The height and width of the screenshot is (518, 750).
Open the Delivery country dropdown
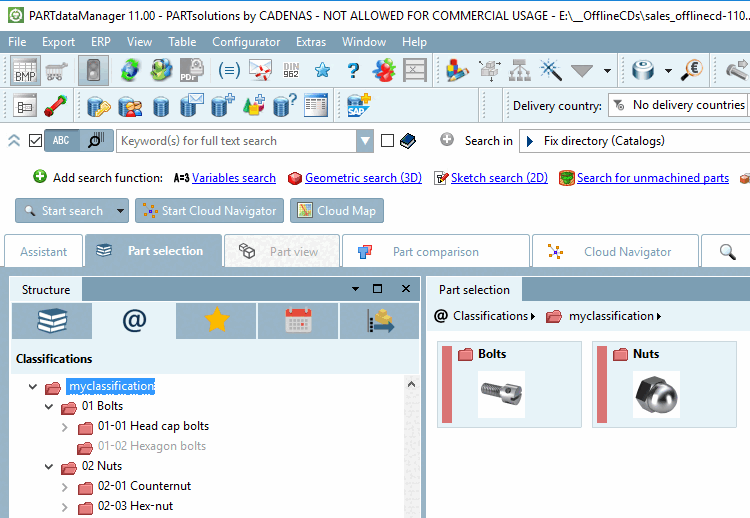pos(679,105)
